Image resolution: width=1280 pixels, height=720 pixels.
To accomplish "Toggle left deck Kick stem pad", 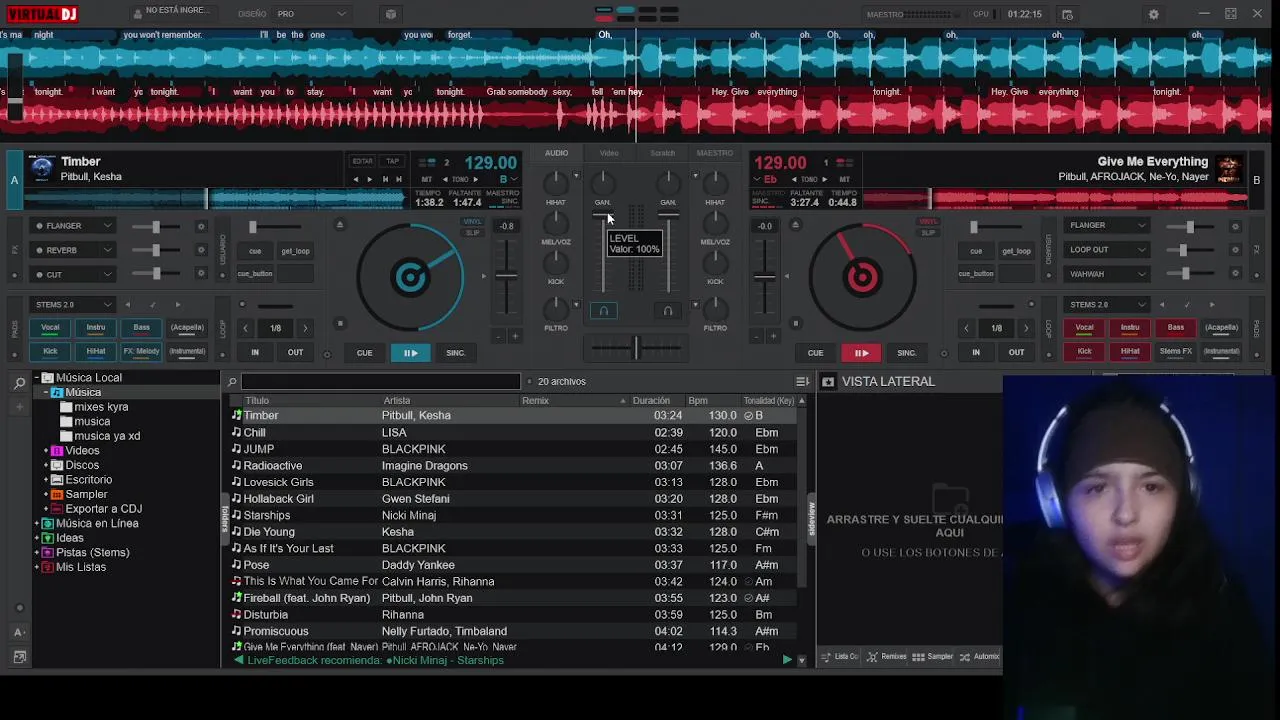I will (x=50, y=351).
